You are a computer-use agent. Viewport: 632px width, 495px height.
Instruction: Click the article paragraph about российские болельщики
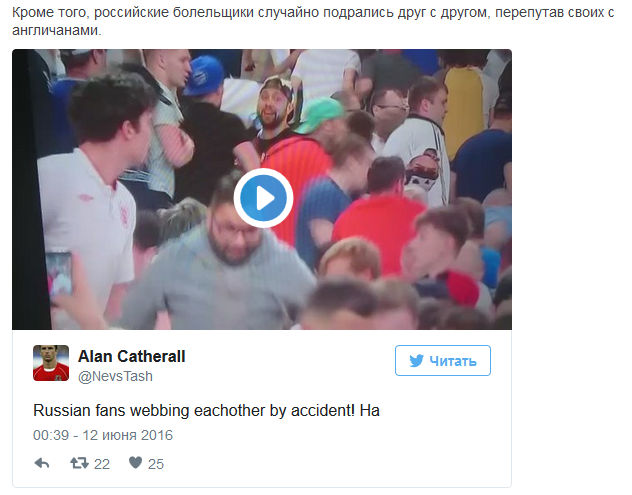coord(313,21)
